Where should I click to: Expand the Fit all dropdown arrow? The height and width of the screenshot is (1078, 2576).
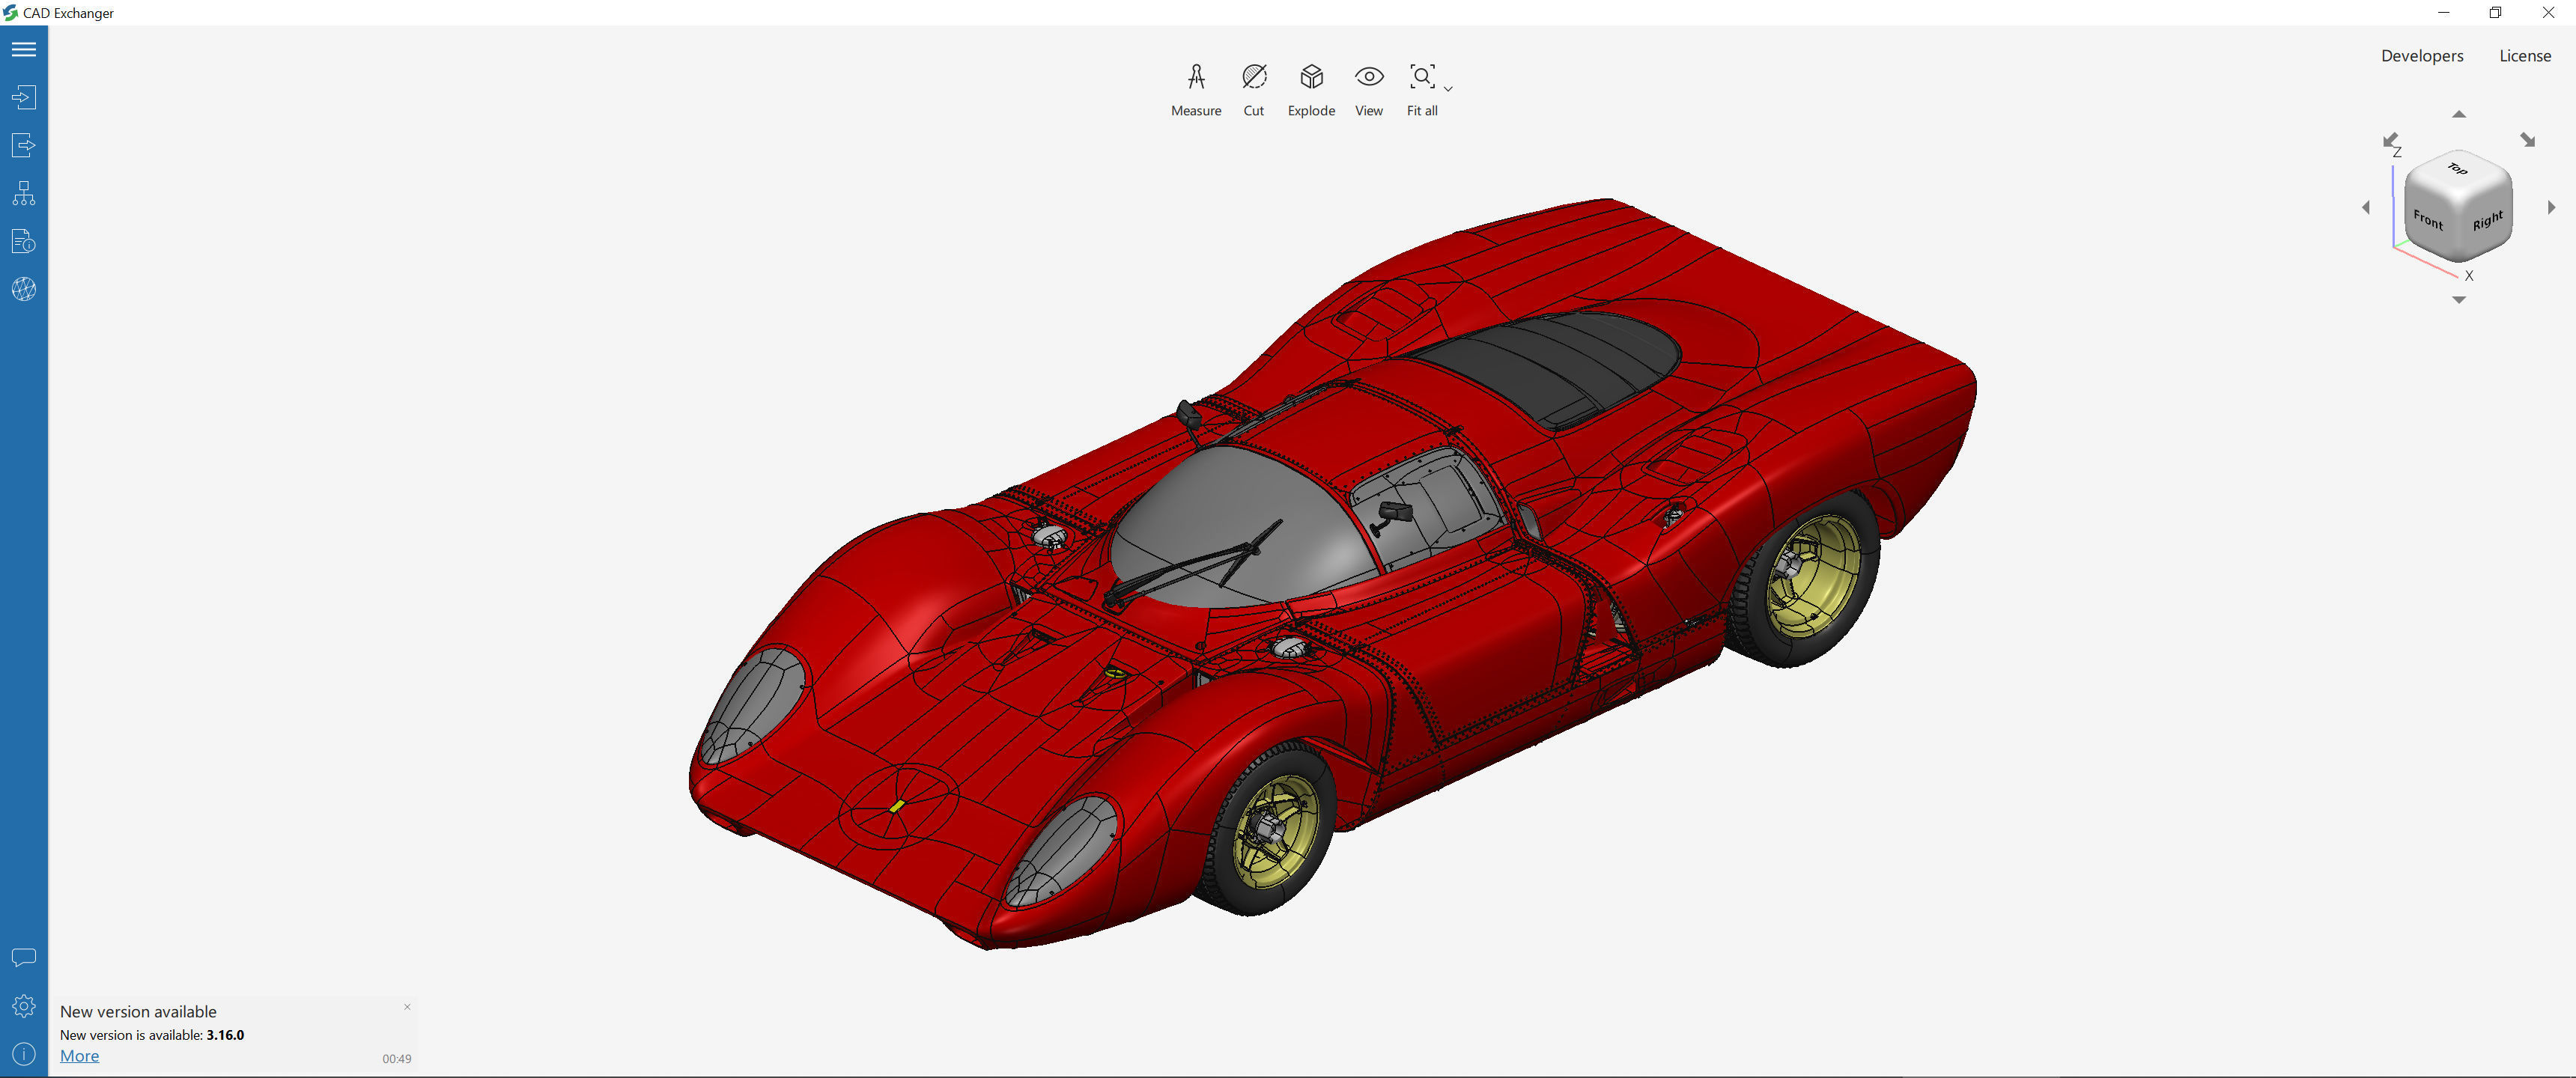click(x=1448, y=89)
